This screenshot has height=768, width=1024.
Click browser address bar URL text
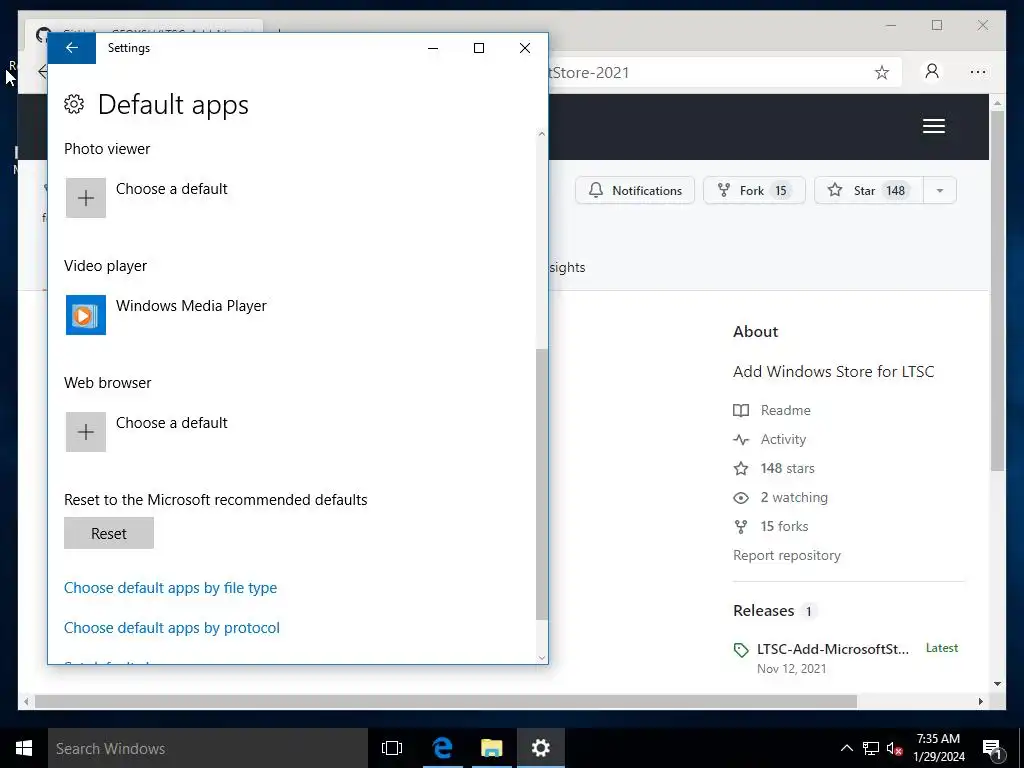pyautogui.click(x=589, y=72)
